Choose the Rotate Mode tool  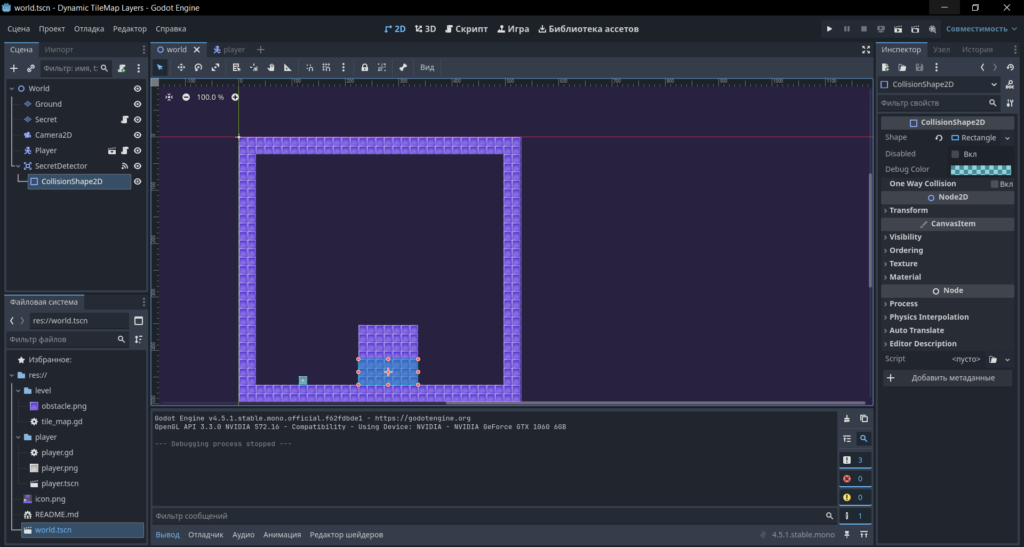pyautogui.click(x=198, y=67)
